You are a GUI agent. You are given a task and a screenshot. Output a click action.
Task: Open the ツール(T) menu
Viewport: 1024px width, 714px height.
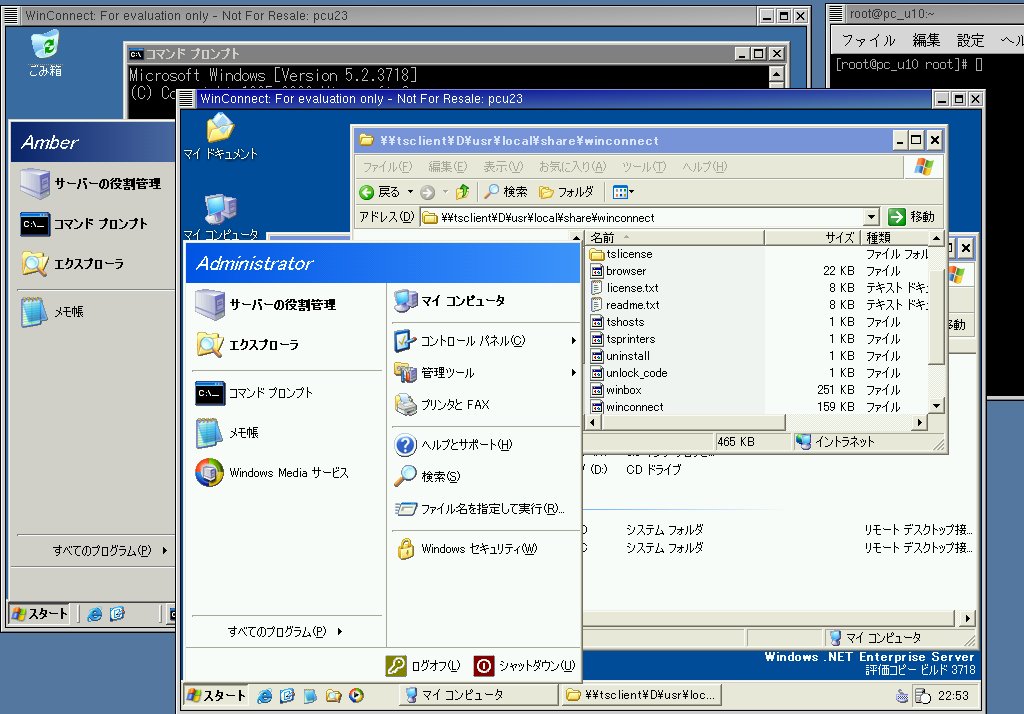pyautogui.click(x=644, y=167)
